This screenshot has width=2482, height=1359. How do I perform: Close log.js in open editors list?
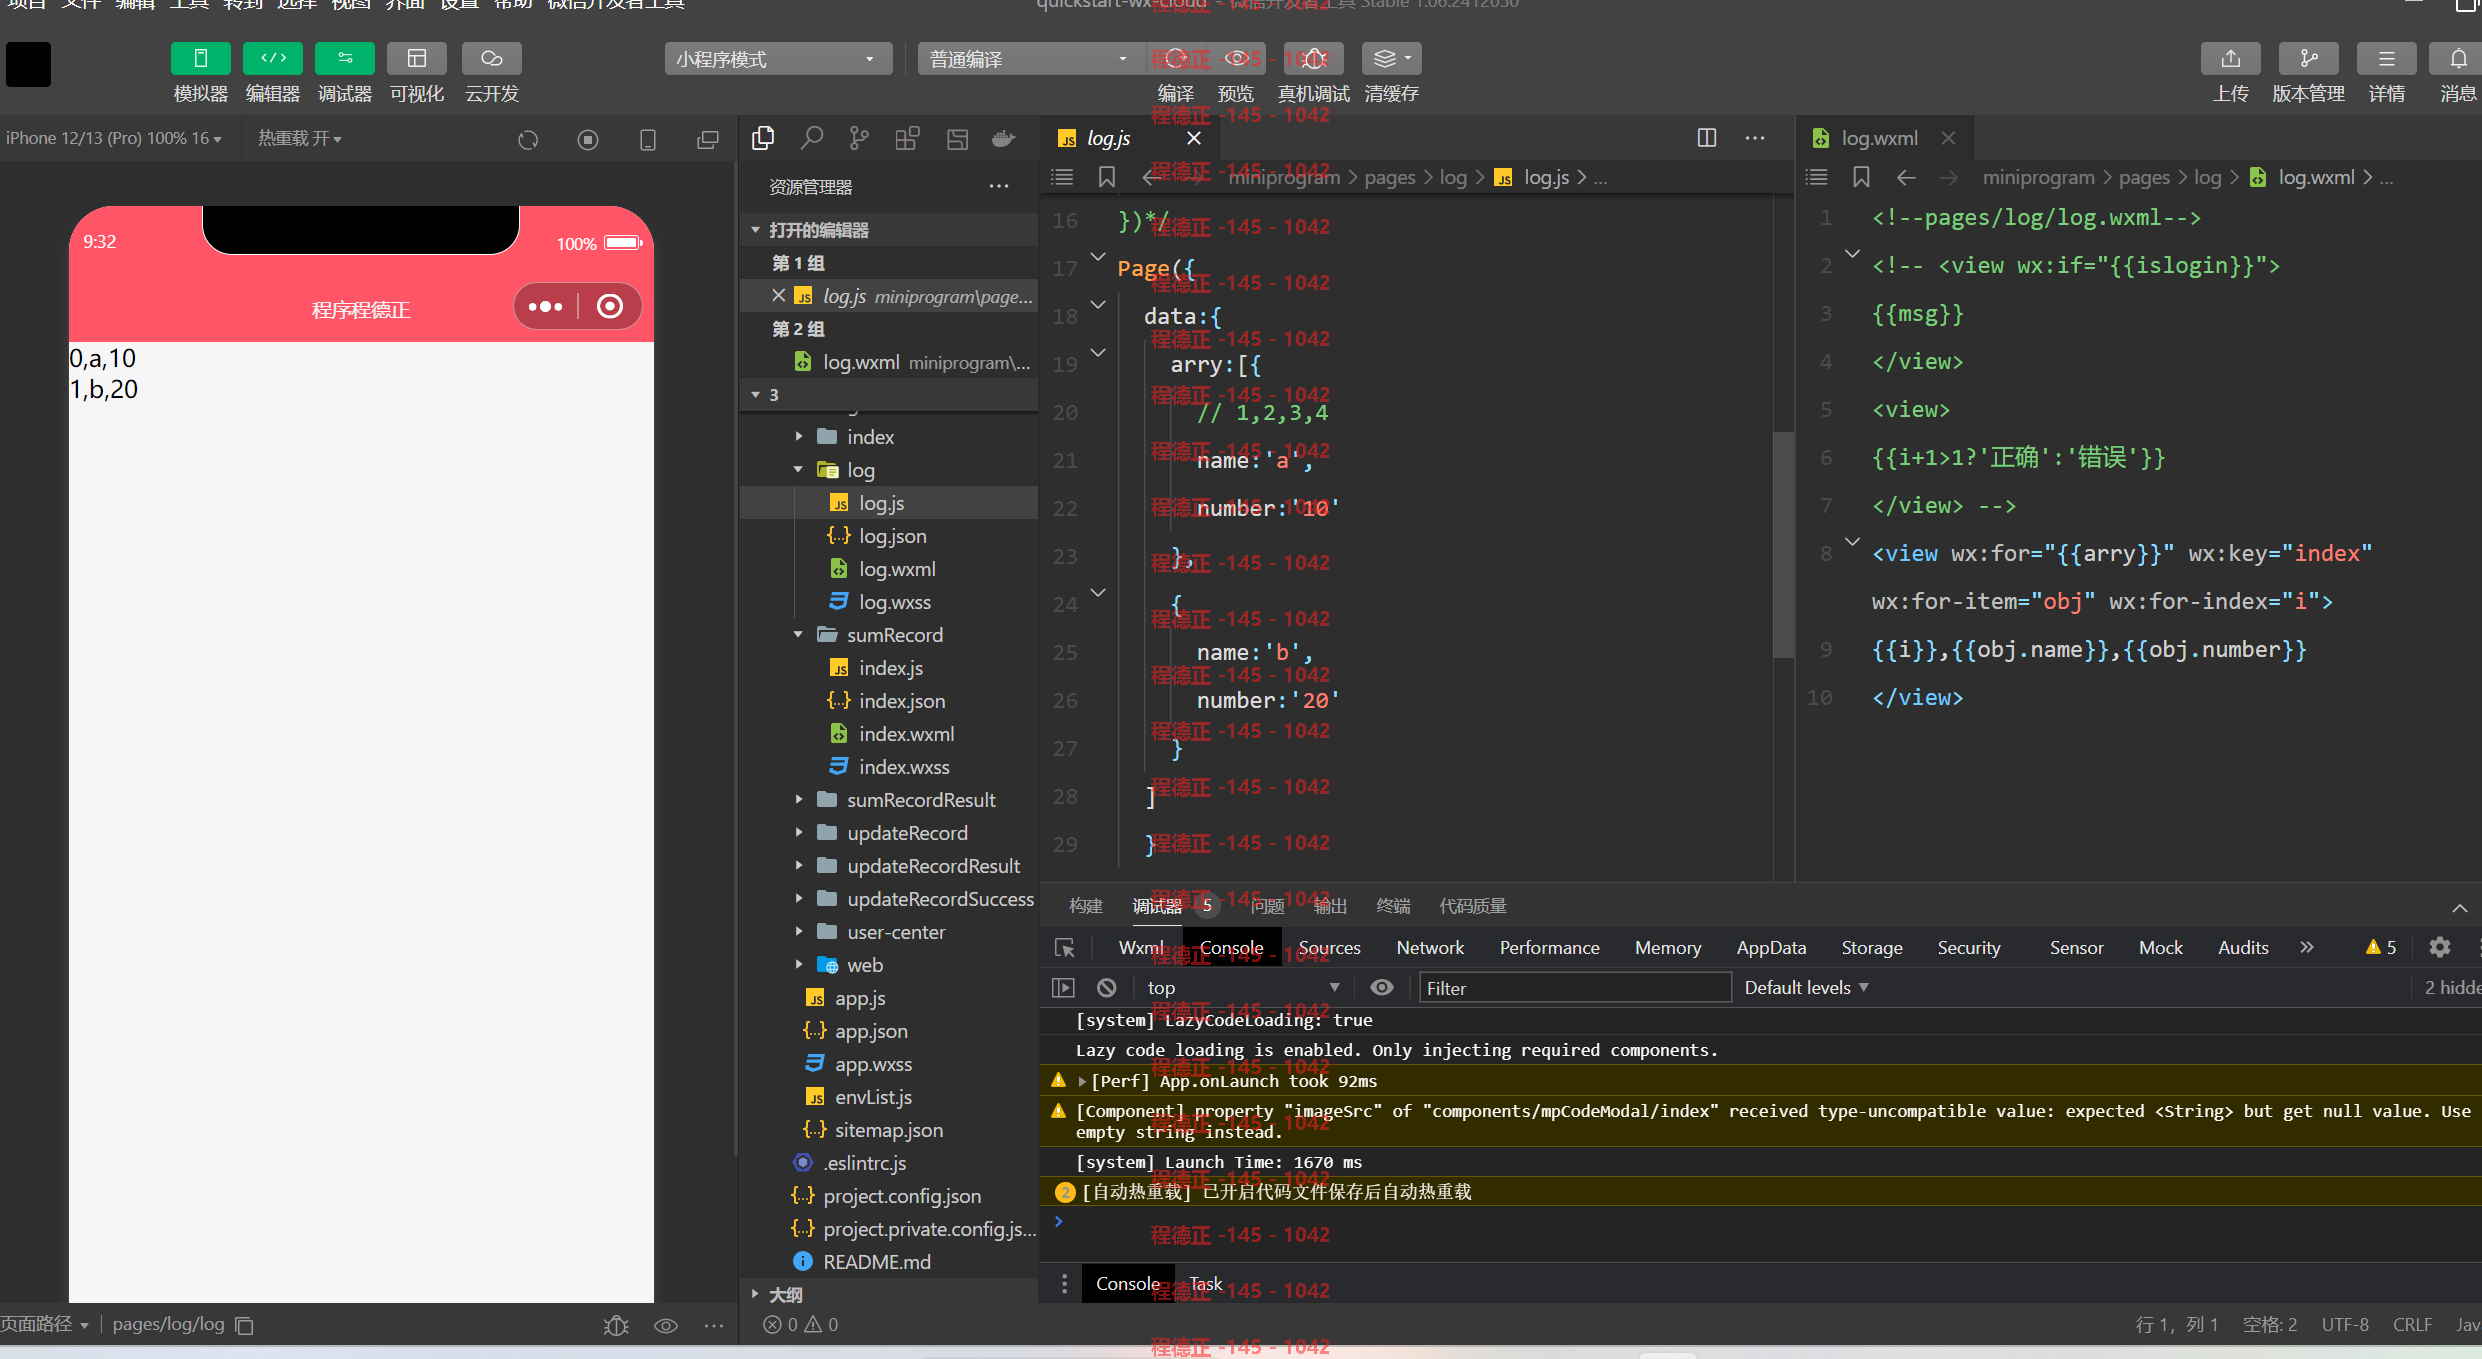click(x=778, y=295)
